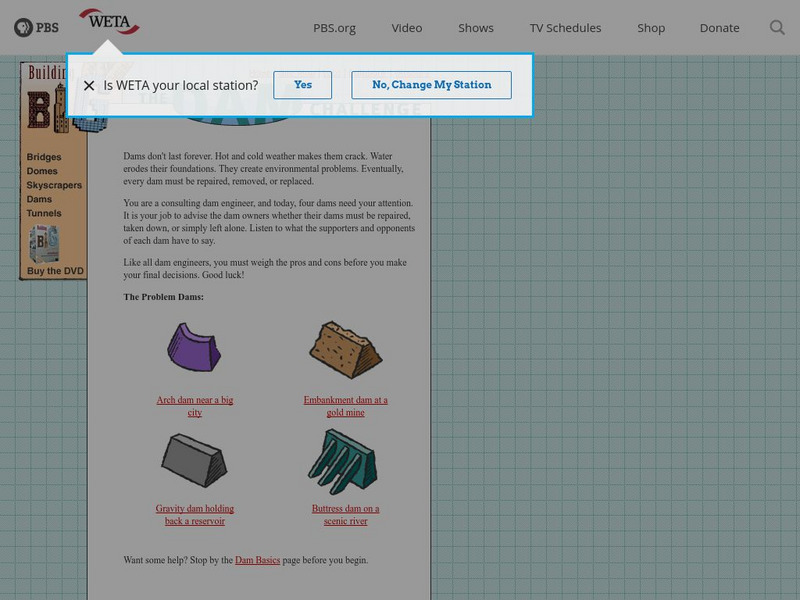The width and height of the screenshot is (800, 600).
Task: Dismiss the station prompt with X
Action: coord(89,85)
